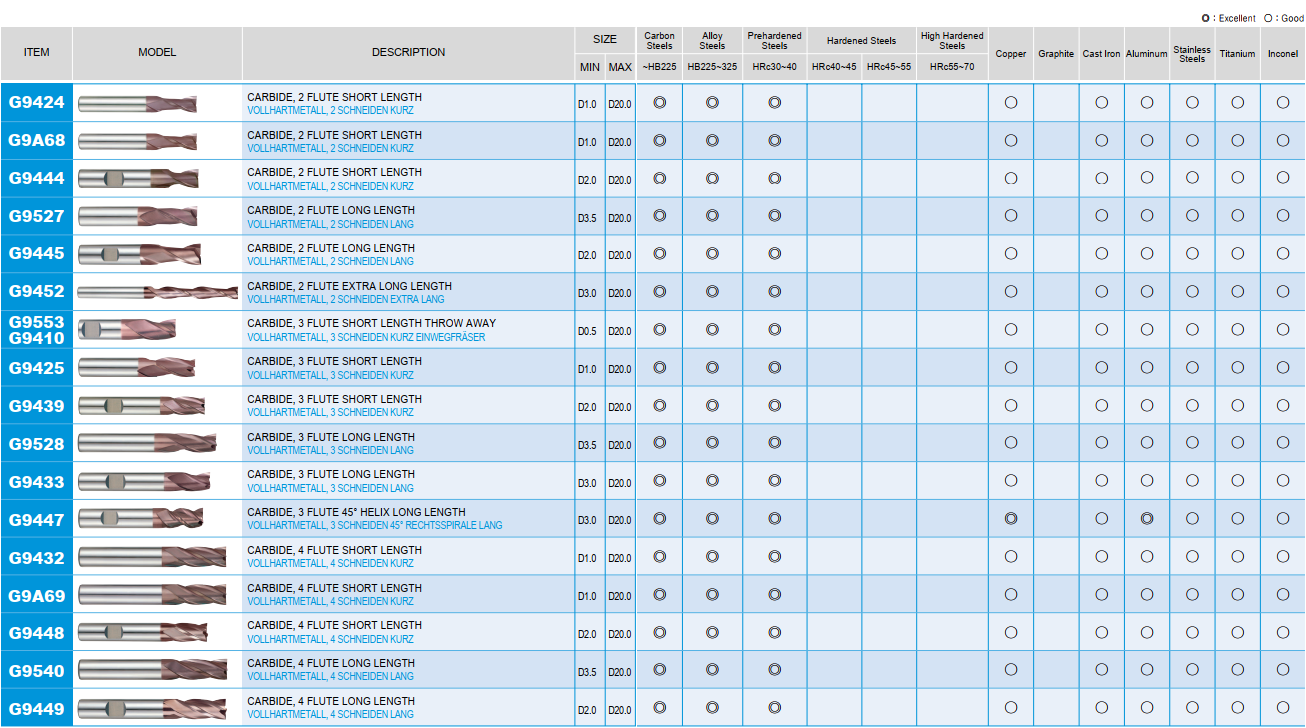
Task: Click the DESCRIPTION column header
Action: 408,52
